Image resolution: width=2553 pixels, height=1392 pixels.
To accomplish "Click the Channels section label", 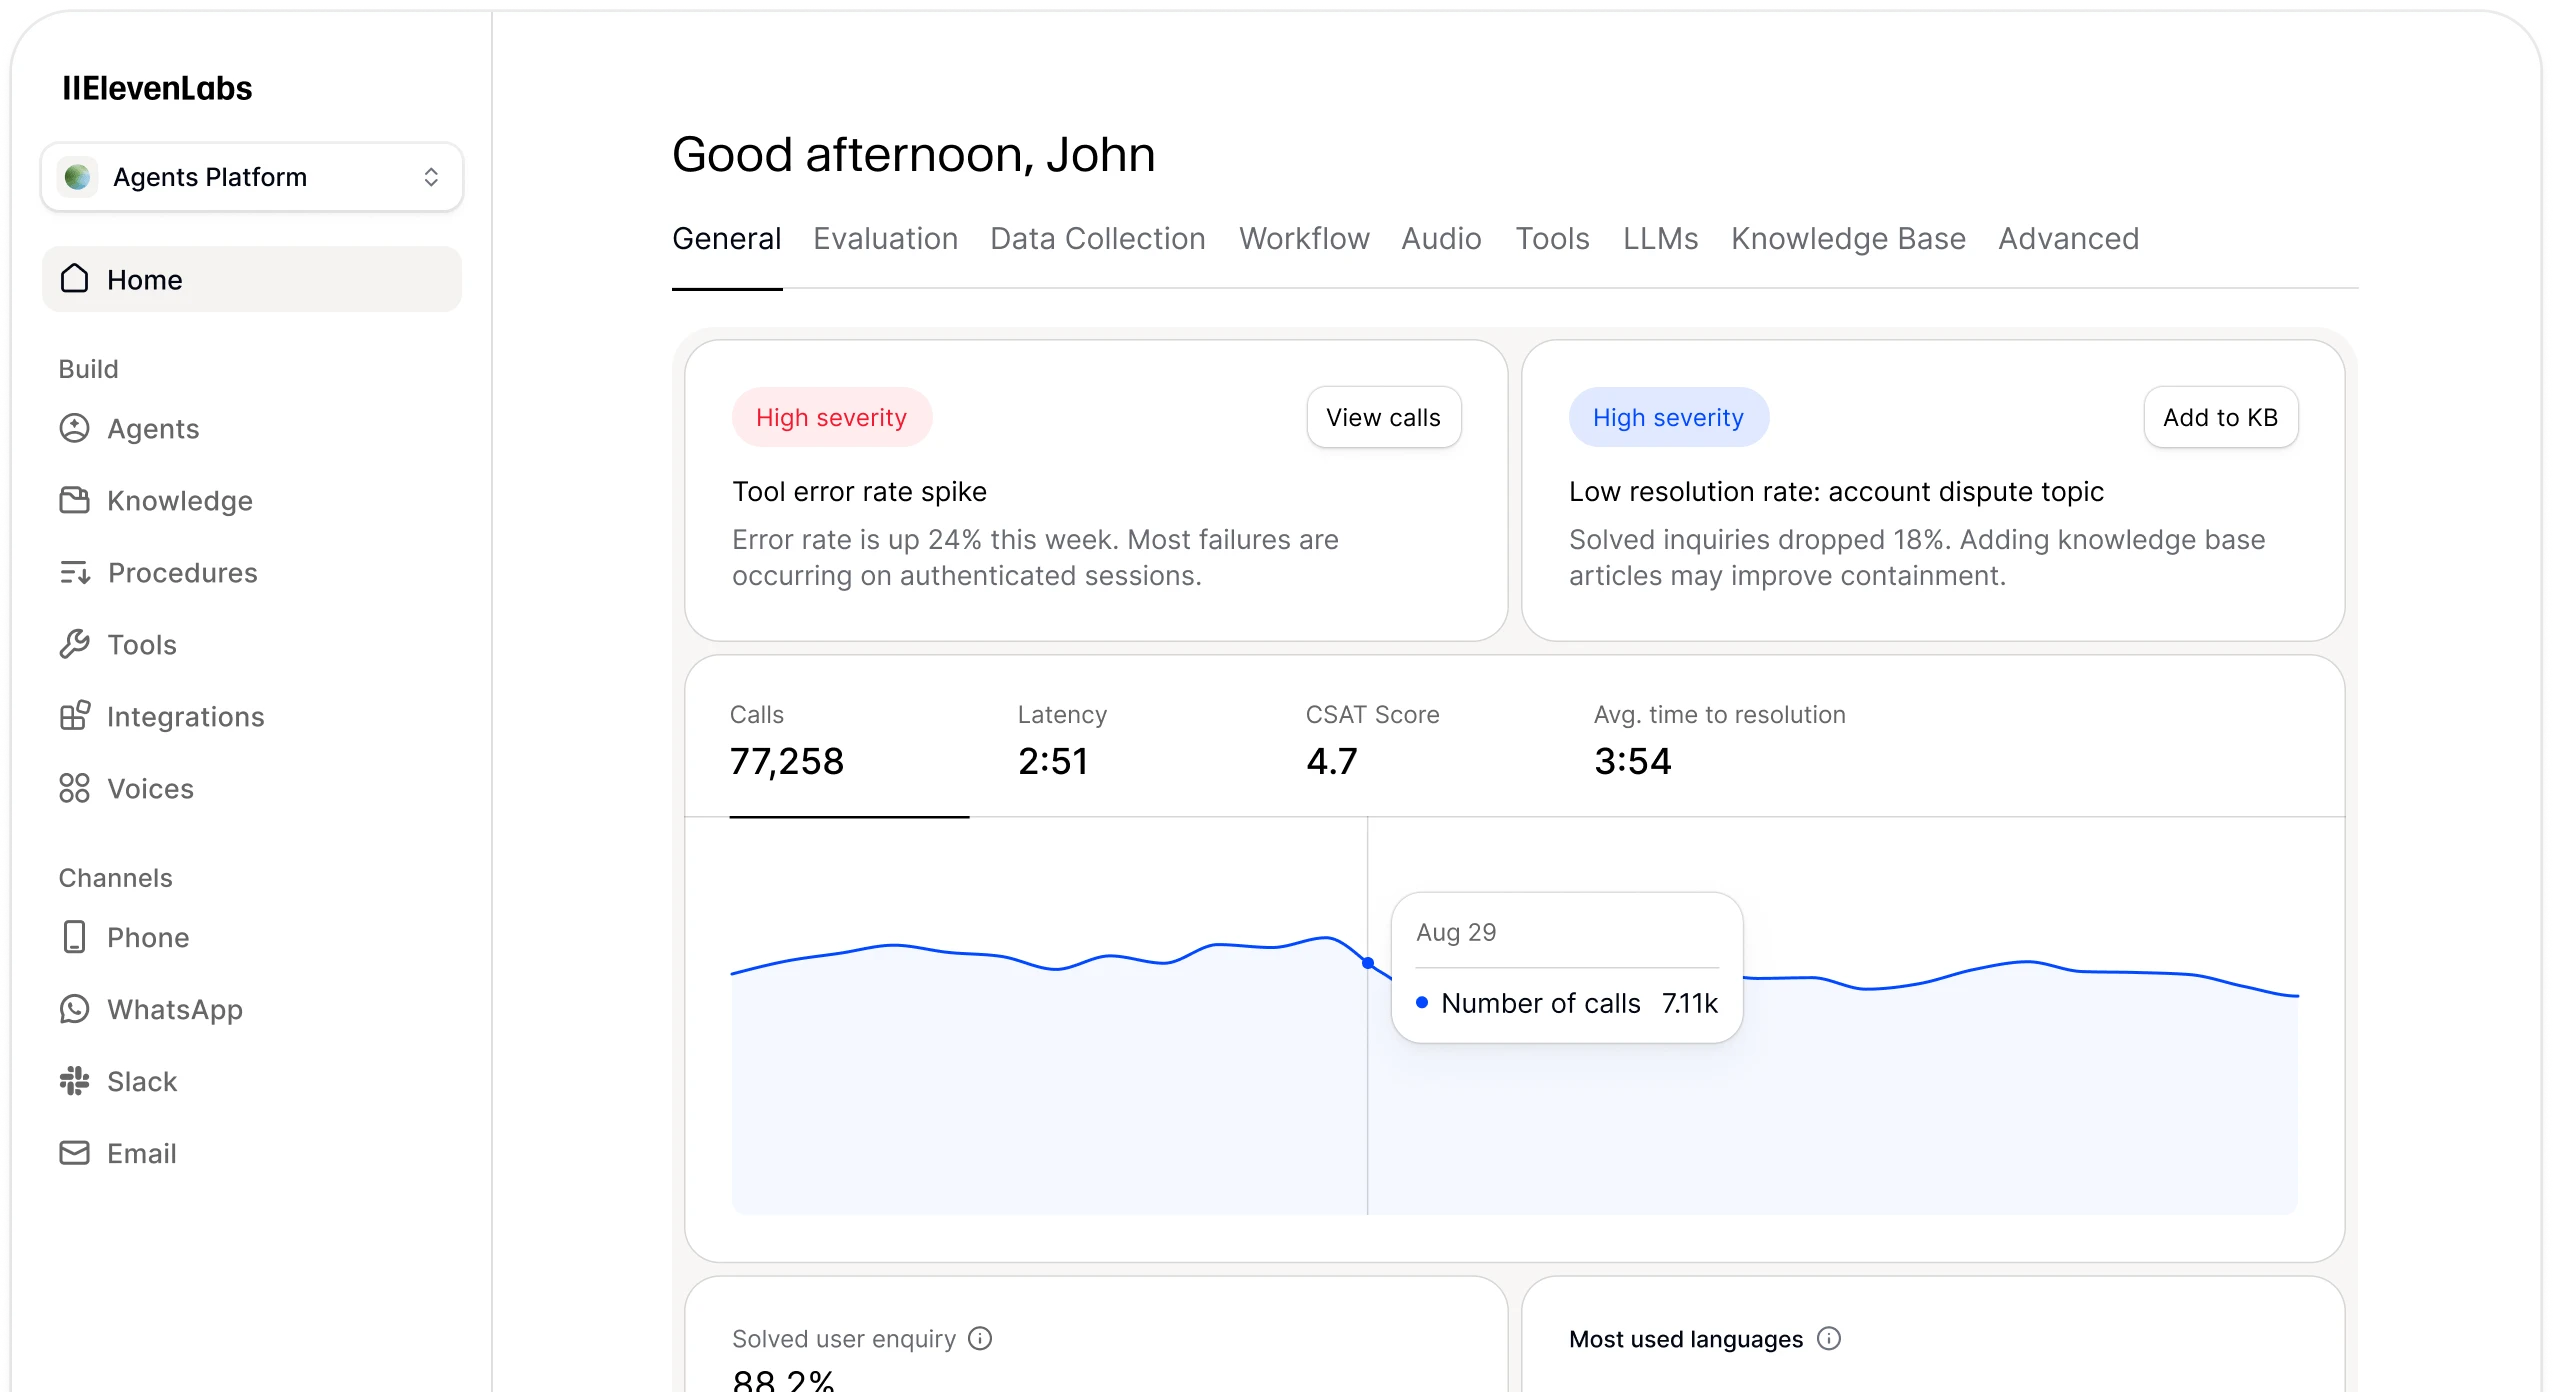I will tap(115, 877).
